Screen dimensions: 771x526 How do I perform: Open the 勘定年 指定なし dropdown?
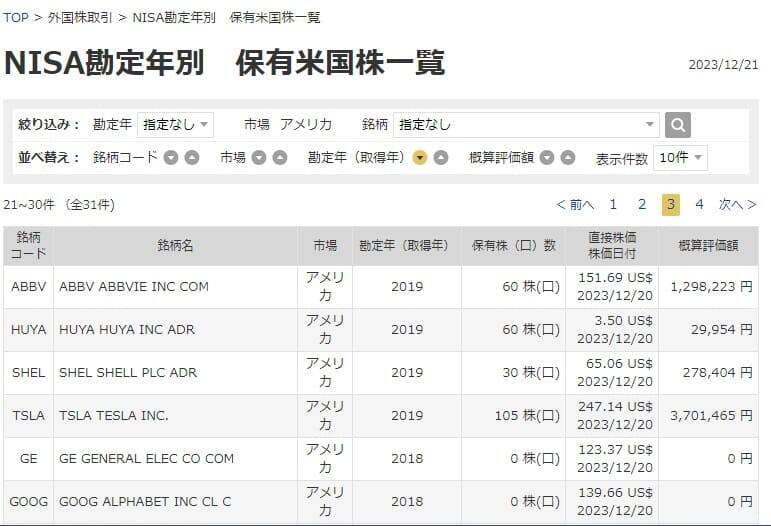(x=176, y=125)
